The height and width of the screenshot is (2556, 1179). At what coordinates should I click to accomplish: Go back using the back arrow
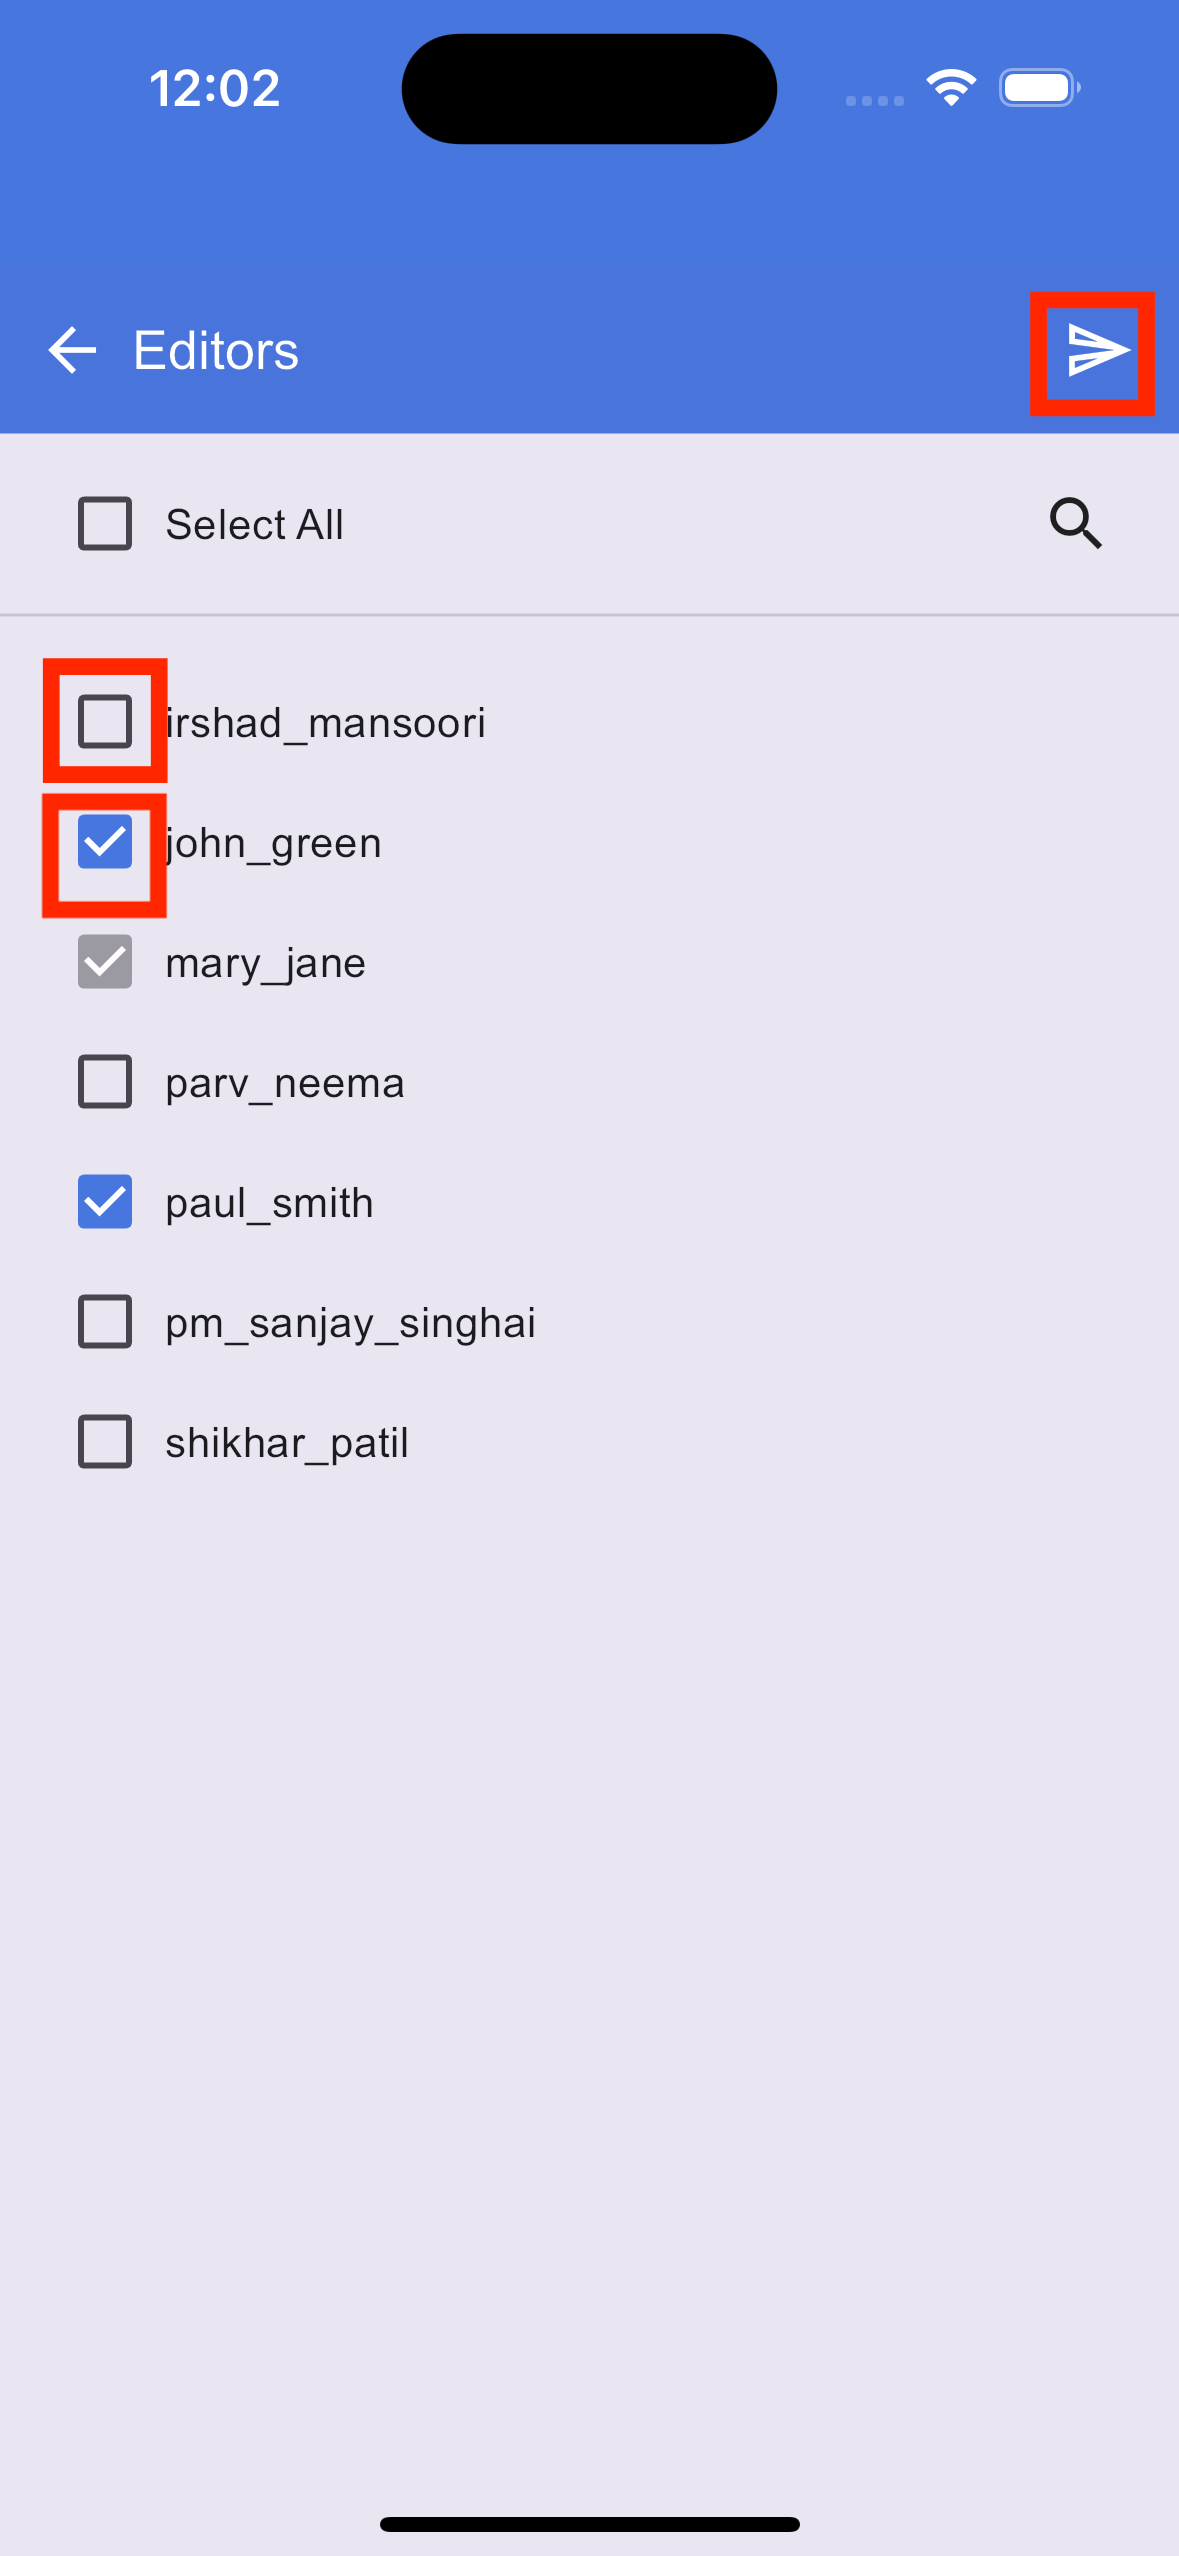(72, 351)
